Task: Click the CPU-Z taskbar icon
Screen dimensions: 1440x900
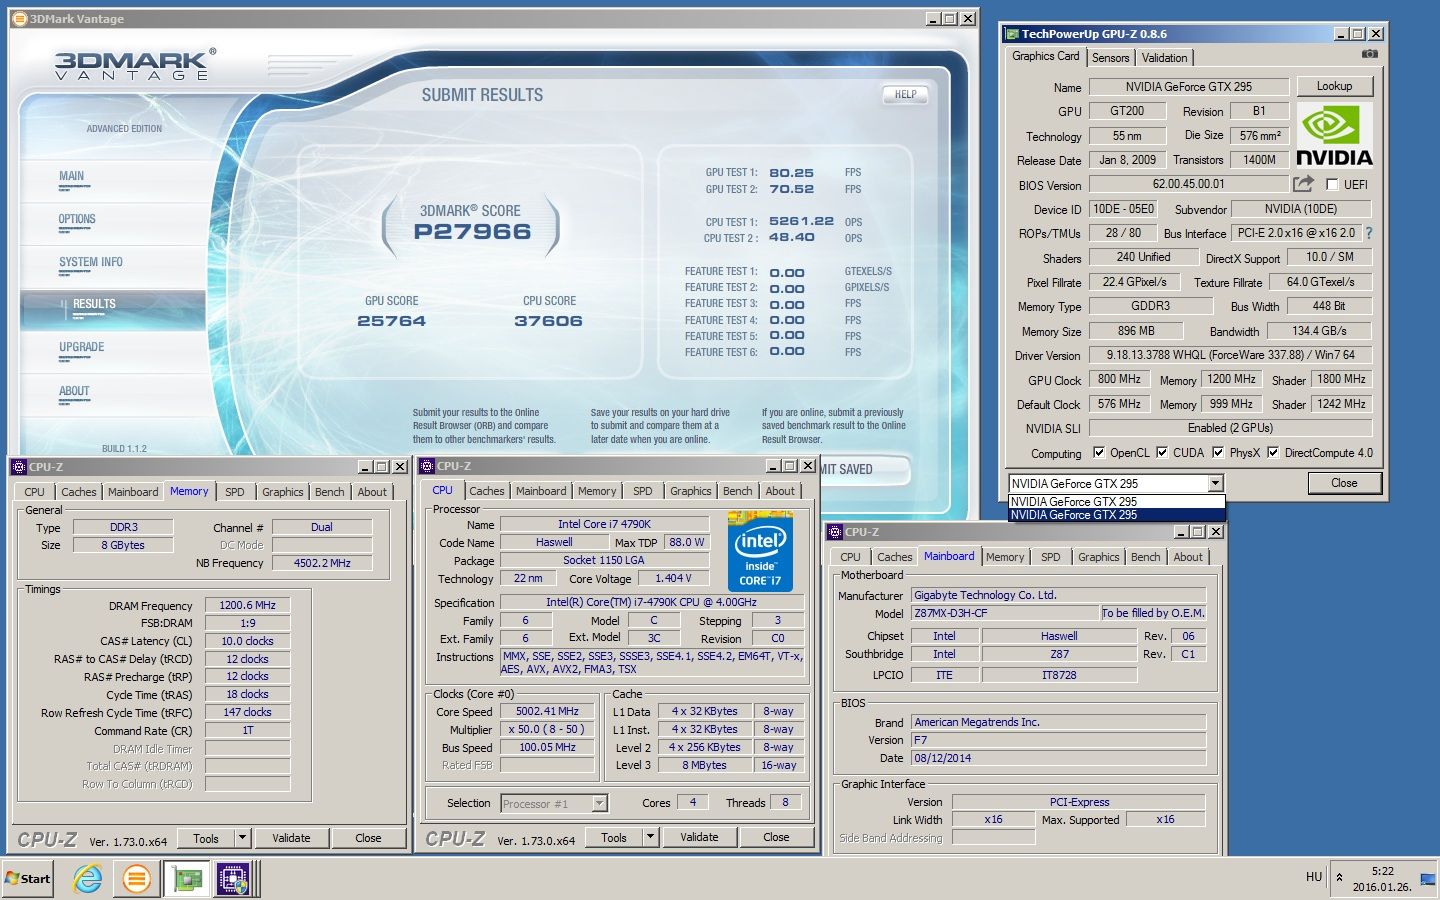Action: tap(233, 879)
